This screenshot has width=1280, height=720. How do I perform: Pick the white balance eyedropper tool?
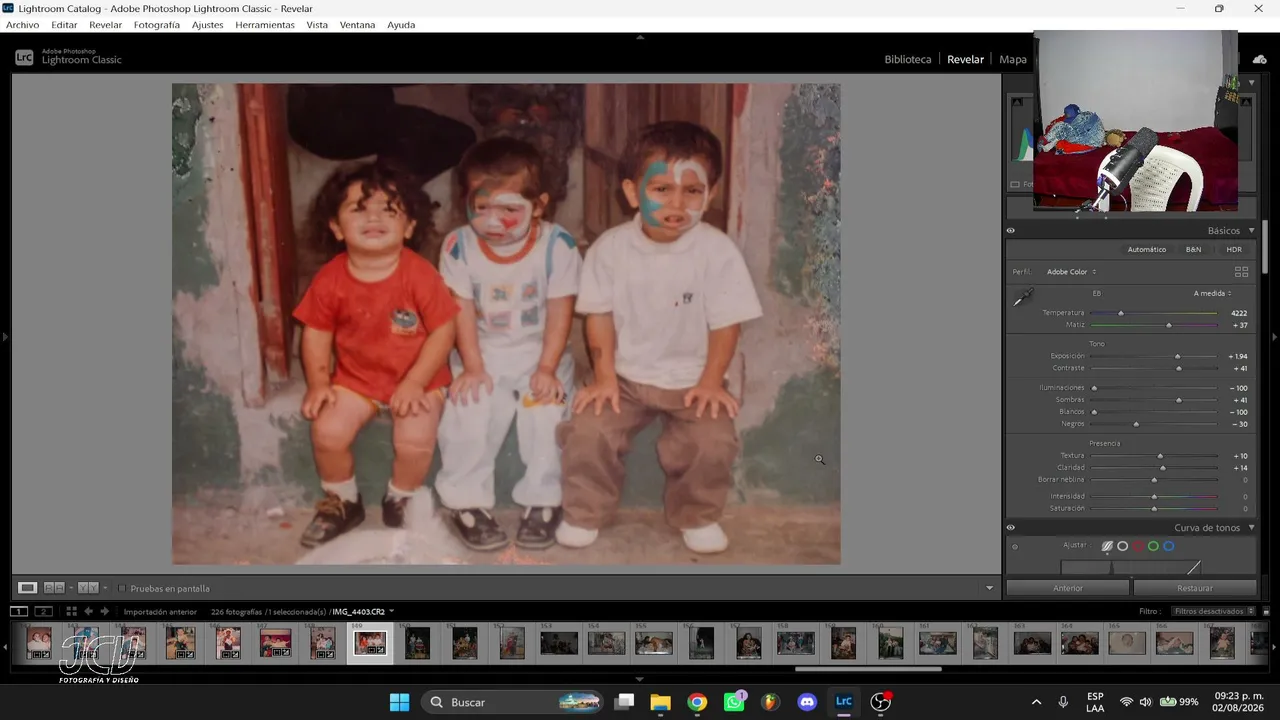1023,298
